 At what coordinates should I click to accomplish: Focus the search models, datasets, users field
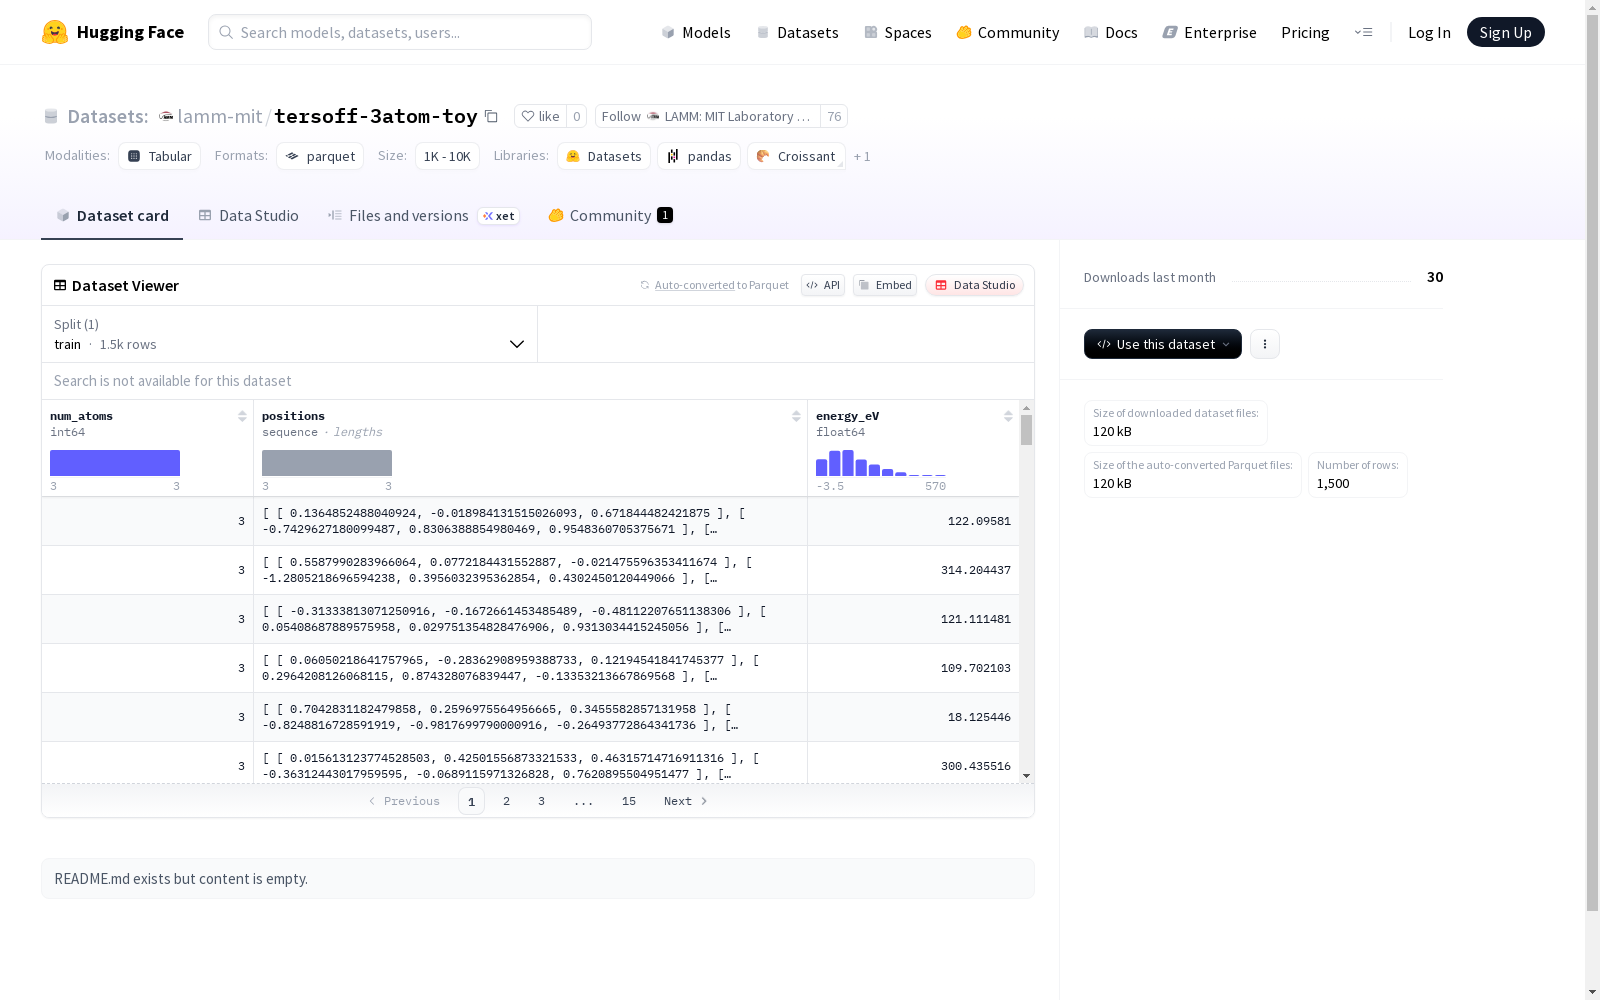point(400,32)
